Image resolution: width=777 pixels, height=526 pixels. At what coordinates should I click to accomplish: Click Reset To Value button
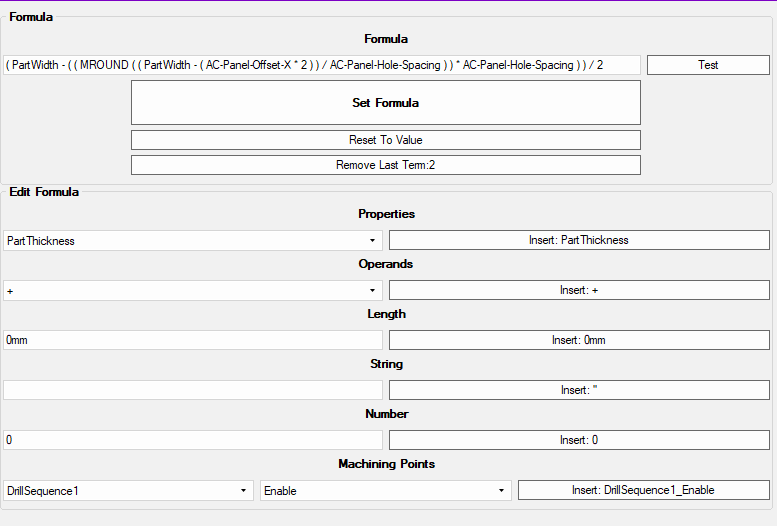[x=386, y=140]
